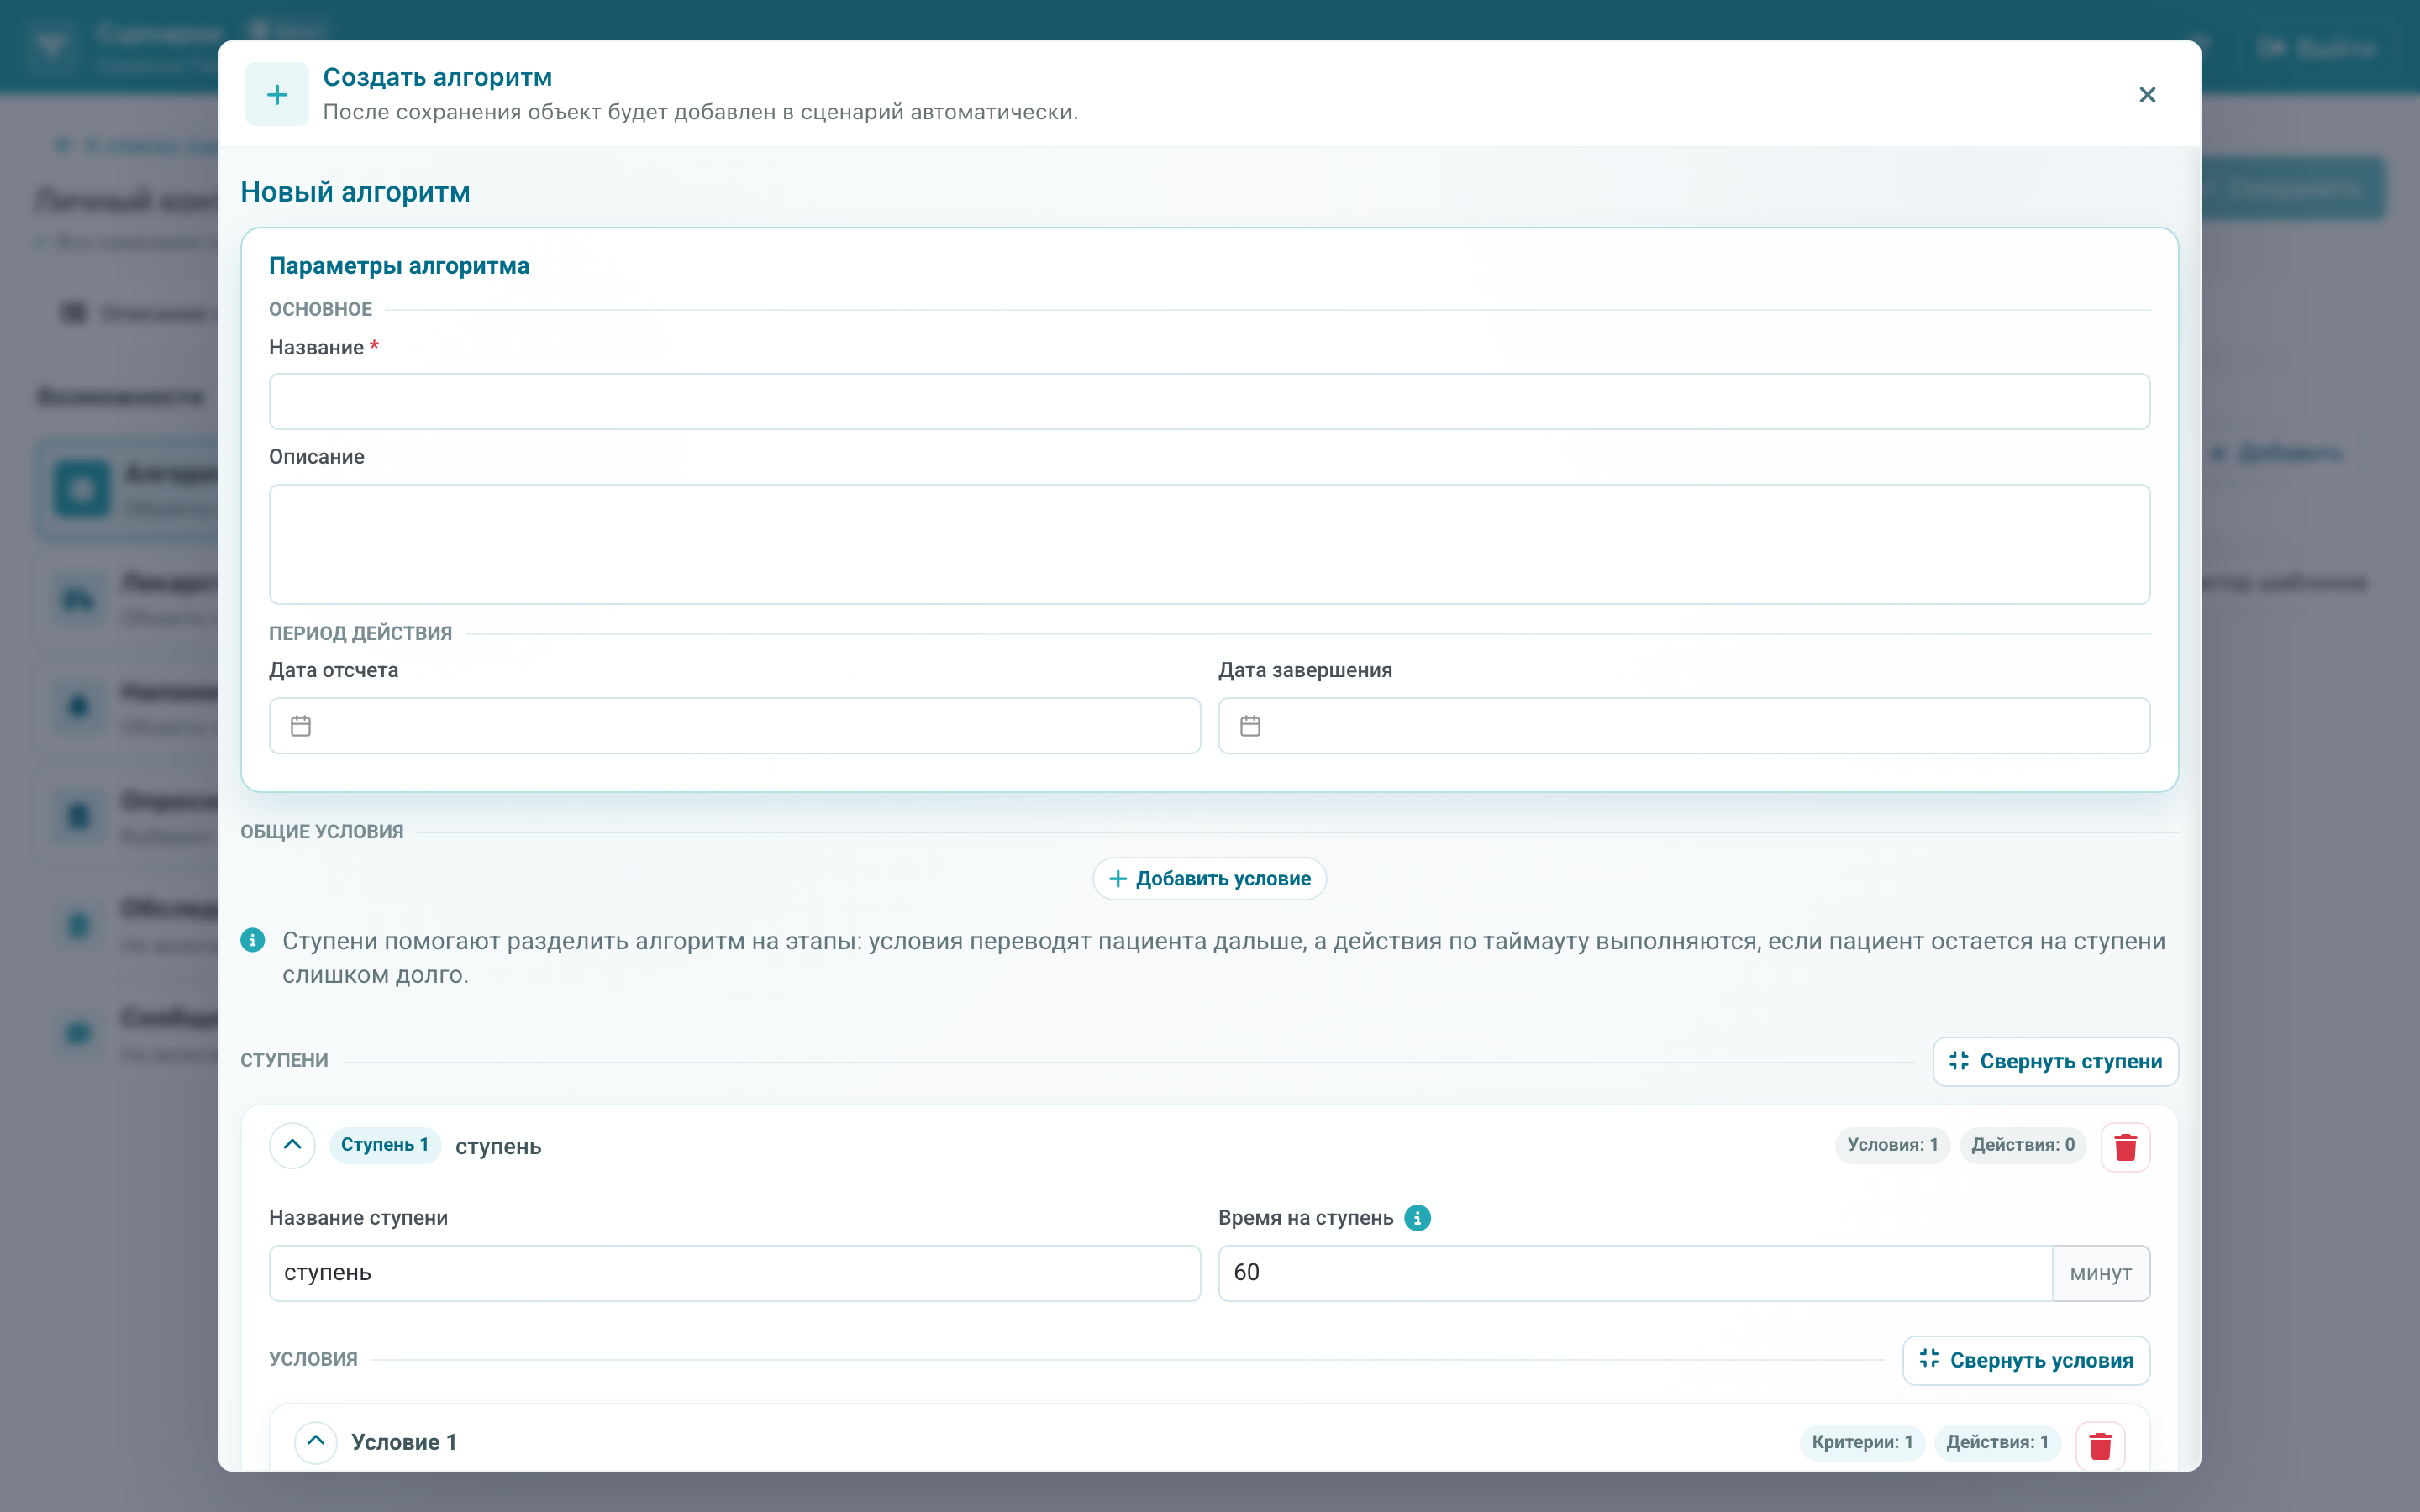Click the ПЕРИОД ДЕЙСТВИЯ section label
The width and height of the screenshot is (2420, 1512).
[360, 633]
